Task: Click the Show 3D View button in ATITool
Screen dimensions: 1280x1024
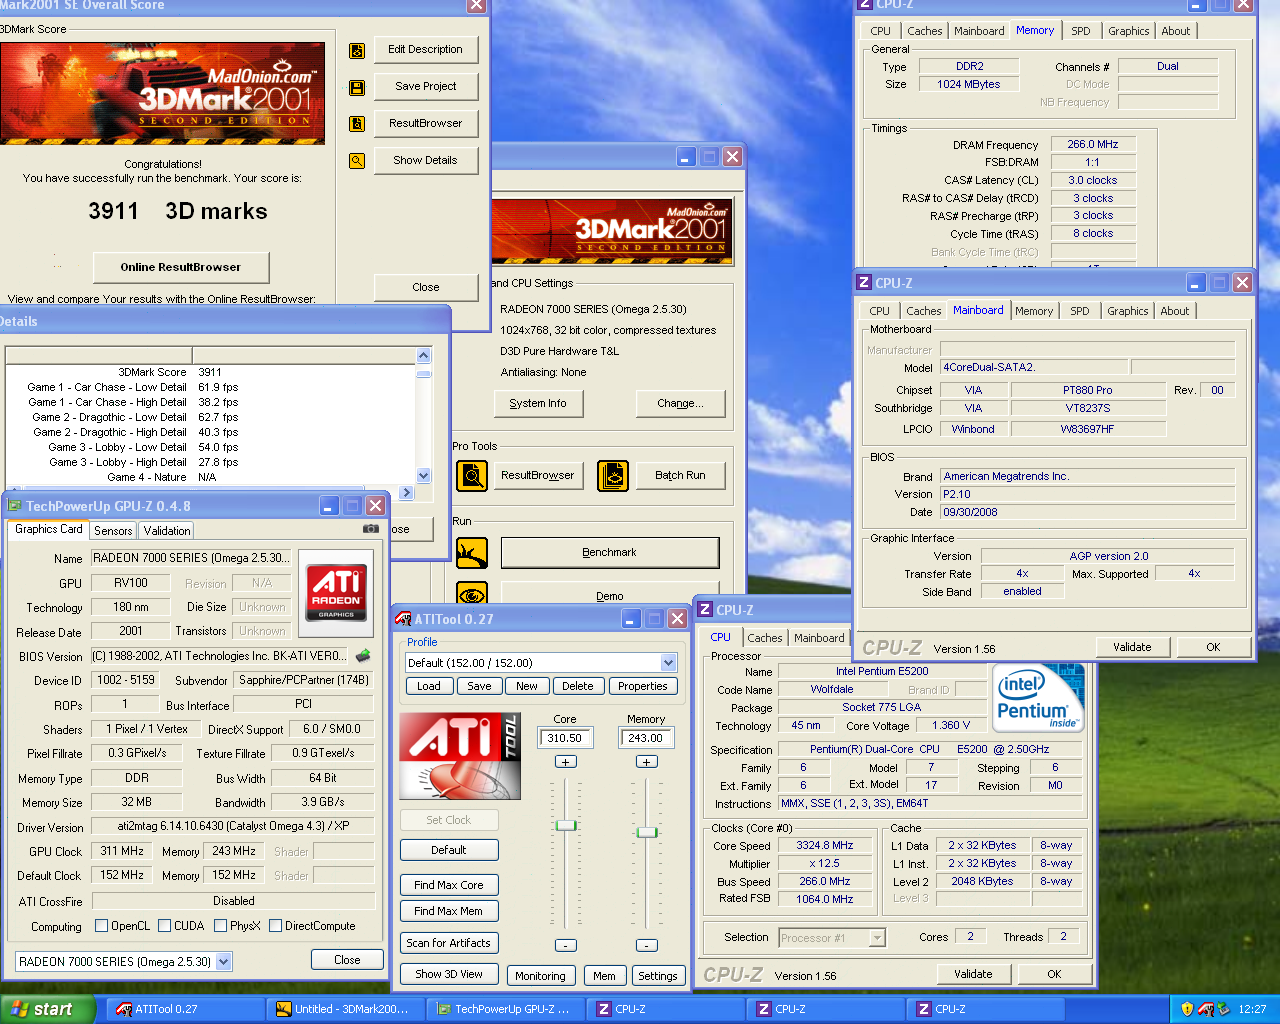Action: click(x=449, y=974)
